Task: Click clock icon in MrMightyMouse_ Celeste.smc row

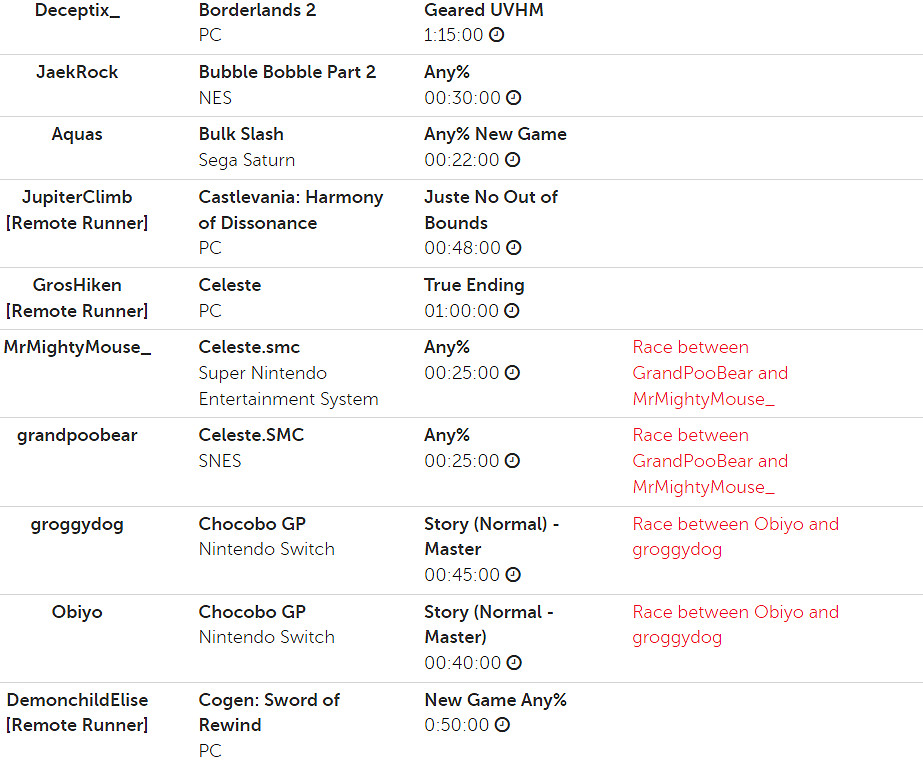Action: click(x=513, y=373)
